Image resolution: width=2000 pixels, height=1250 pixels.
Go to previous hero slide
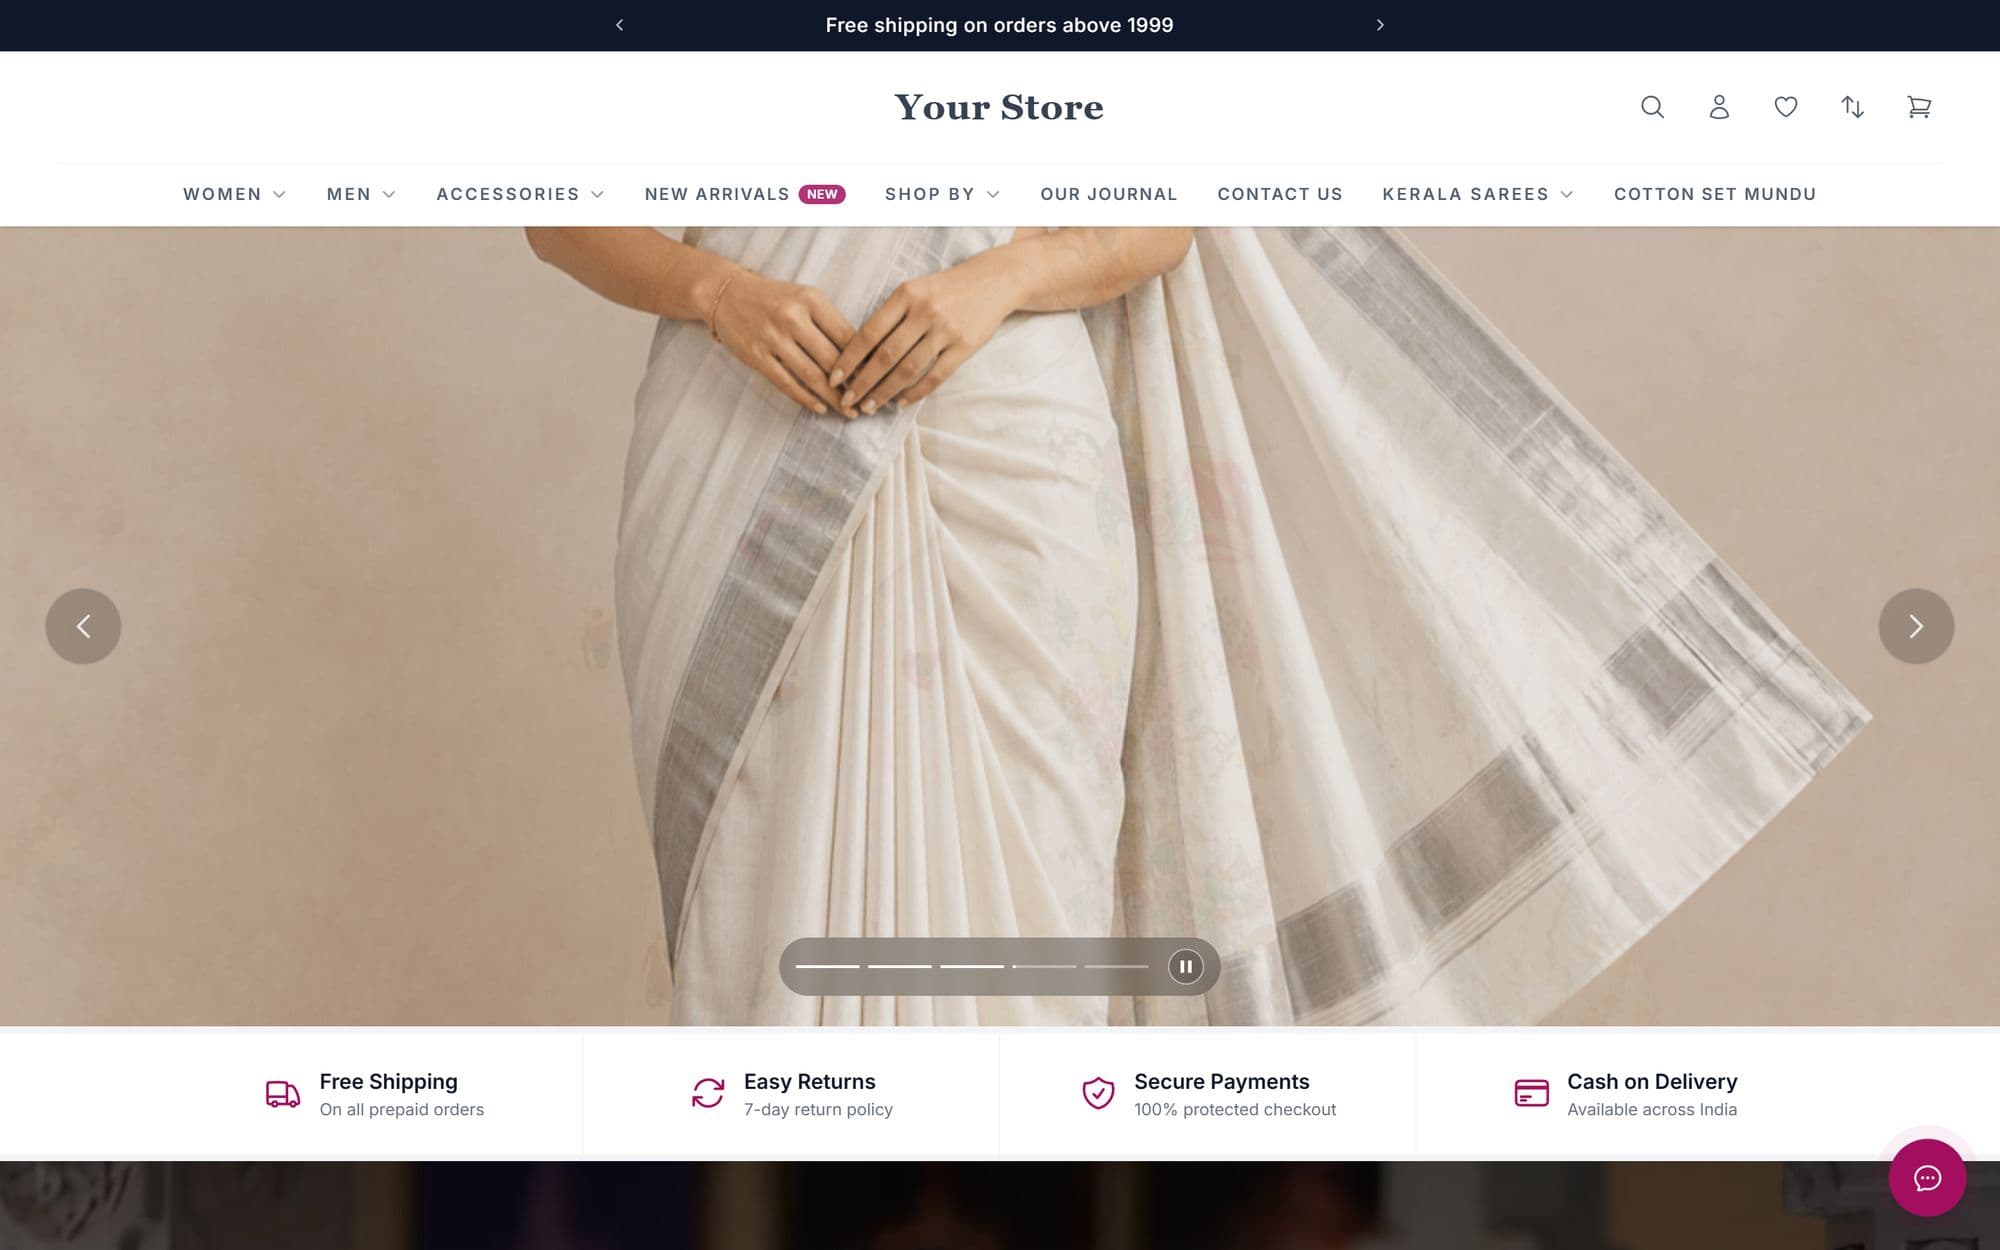(83, 626)
